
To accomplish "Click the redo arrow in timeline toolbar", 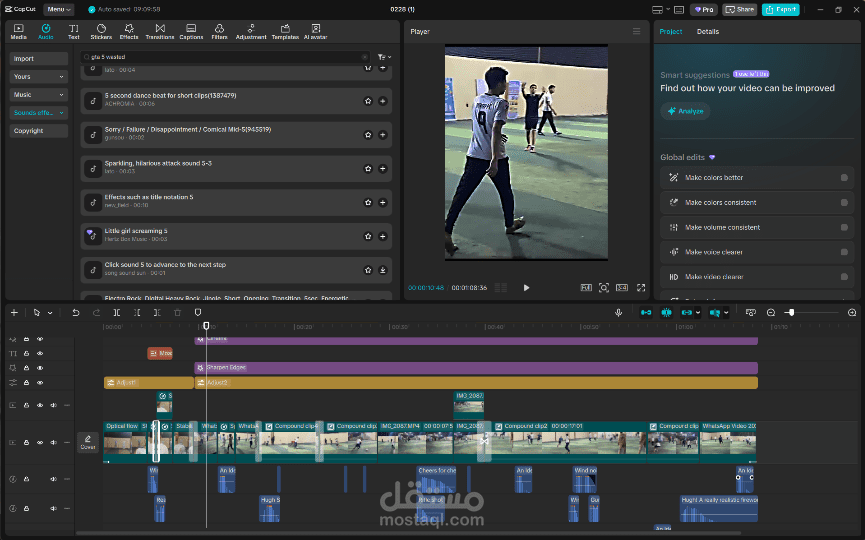I will pyautogui.click(x=96, y=313).
